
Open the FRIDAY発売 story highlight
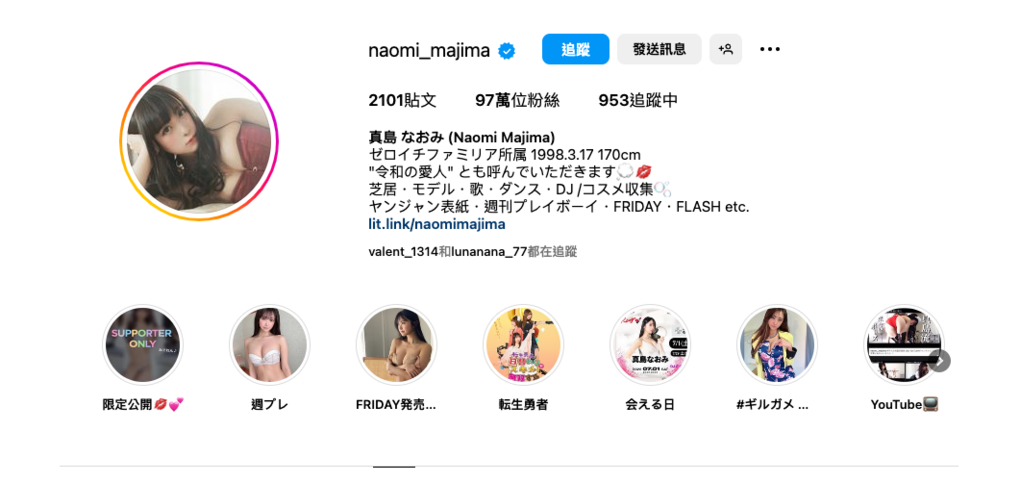[x=396, y=345]
